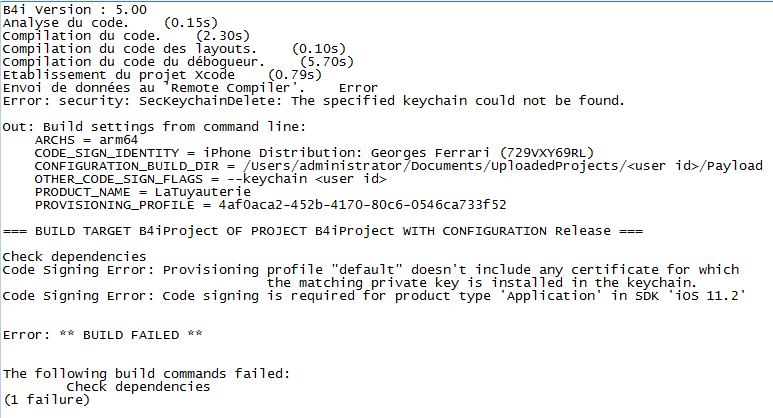
Task: Click the SecKeychainDelete security error line
Action: coord(314,100)
